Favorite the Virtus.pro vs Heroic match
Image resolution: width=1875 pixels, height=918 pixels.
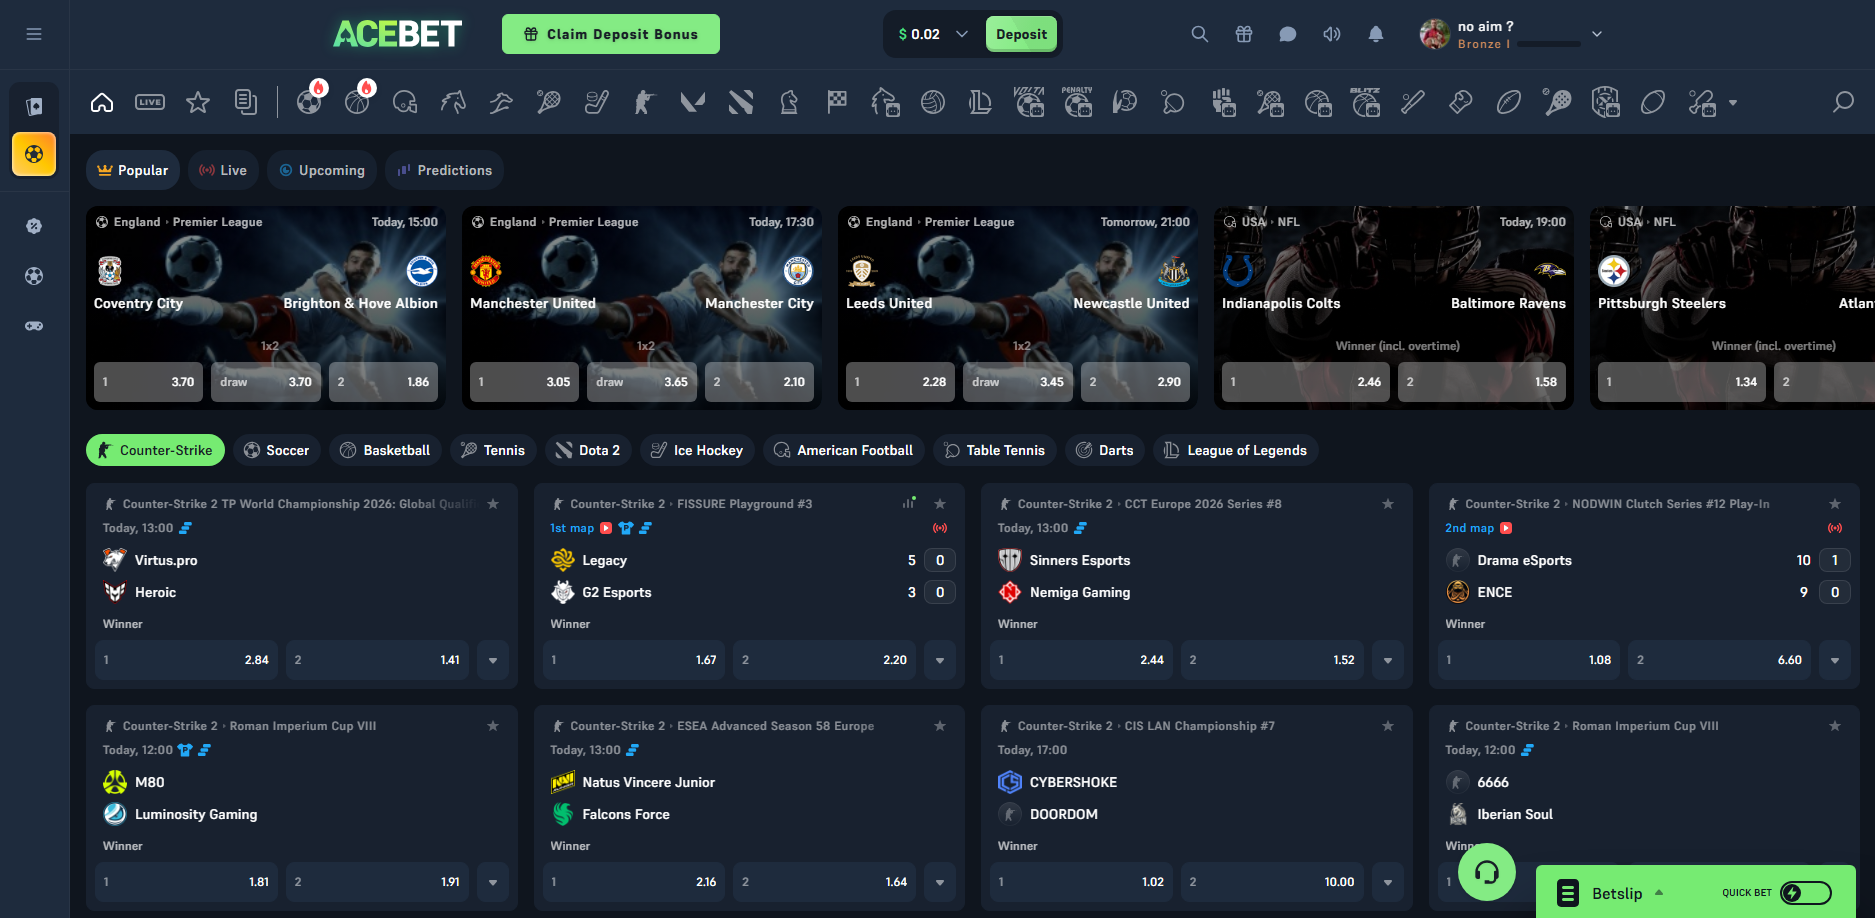[x=493, y=504]
